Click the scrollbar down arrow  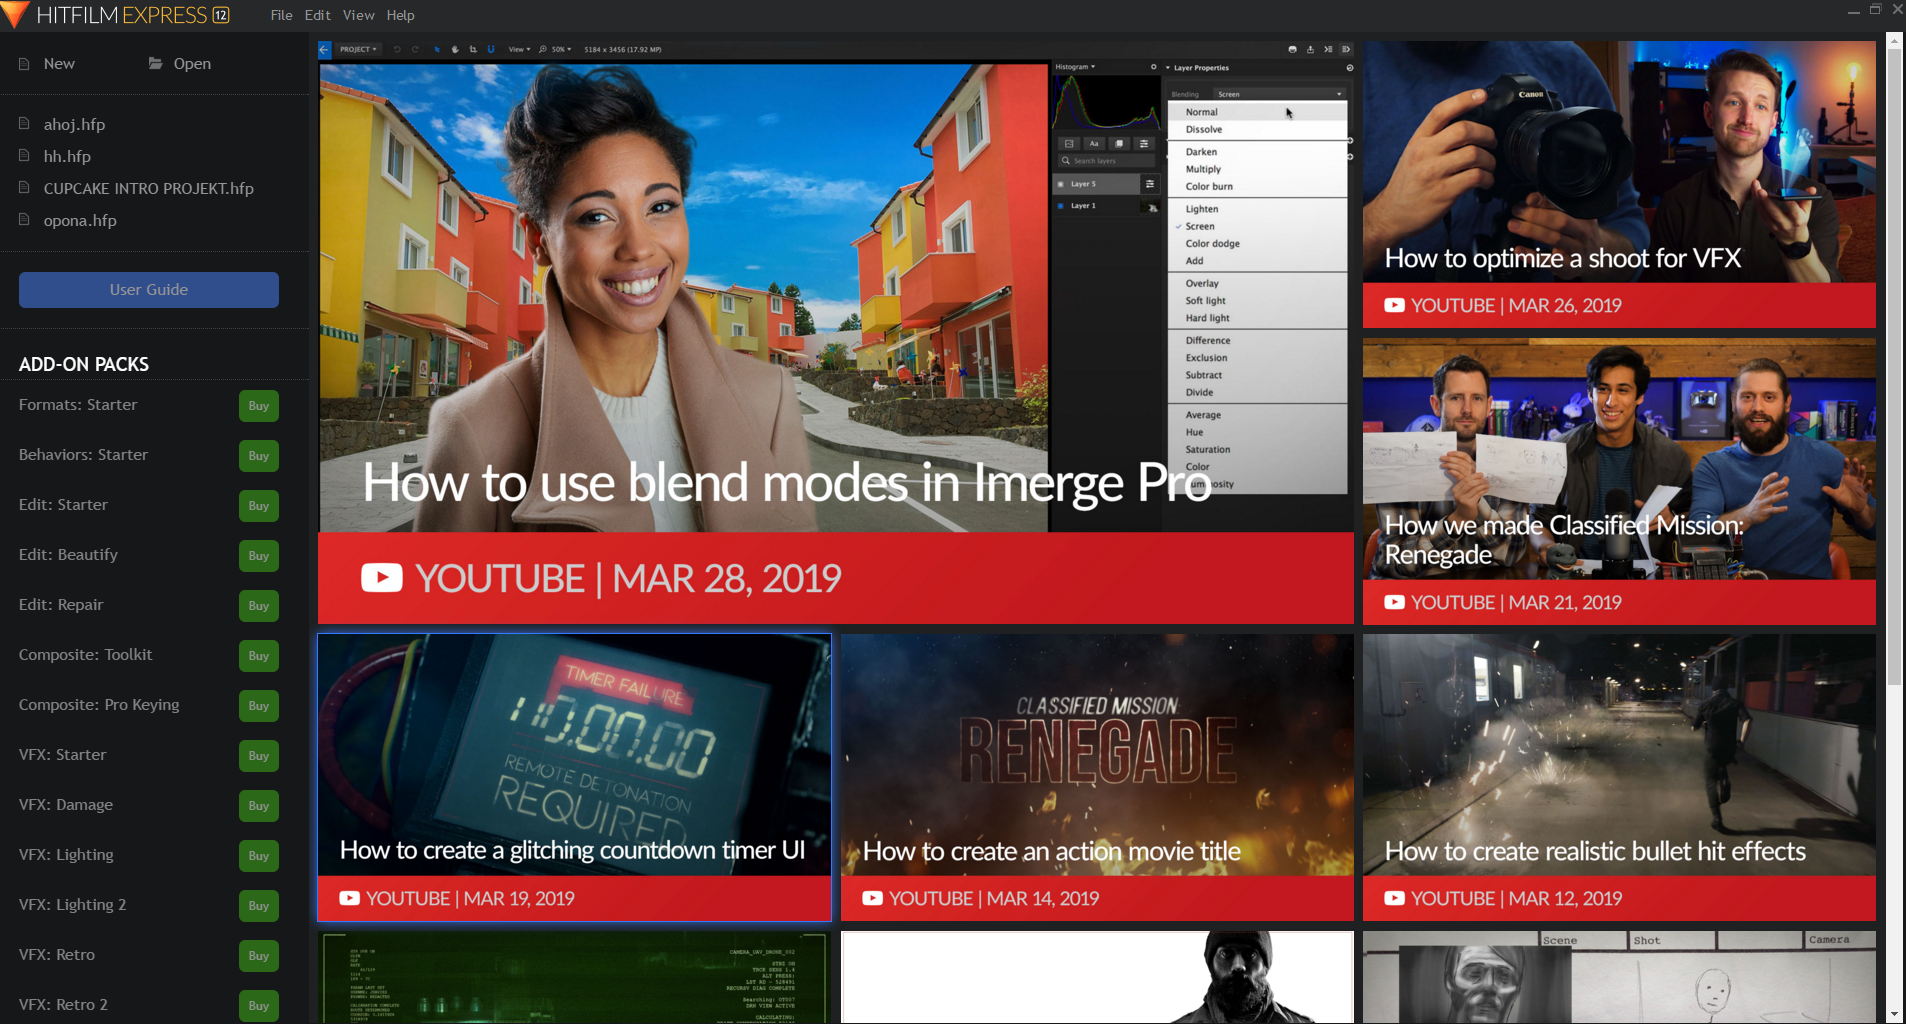(1894, 1015)
